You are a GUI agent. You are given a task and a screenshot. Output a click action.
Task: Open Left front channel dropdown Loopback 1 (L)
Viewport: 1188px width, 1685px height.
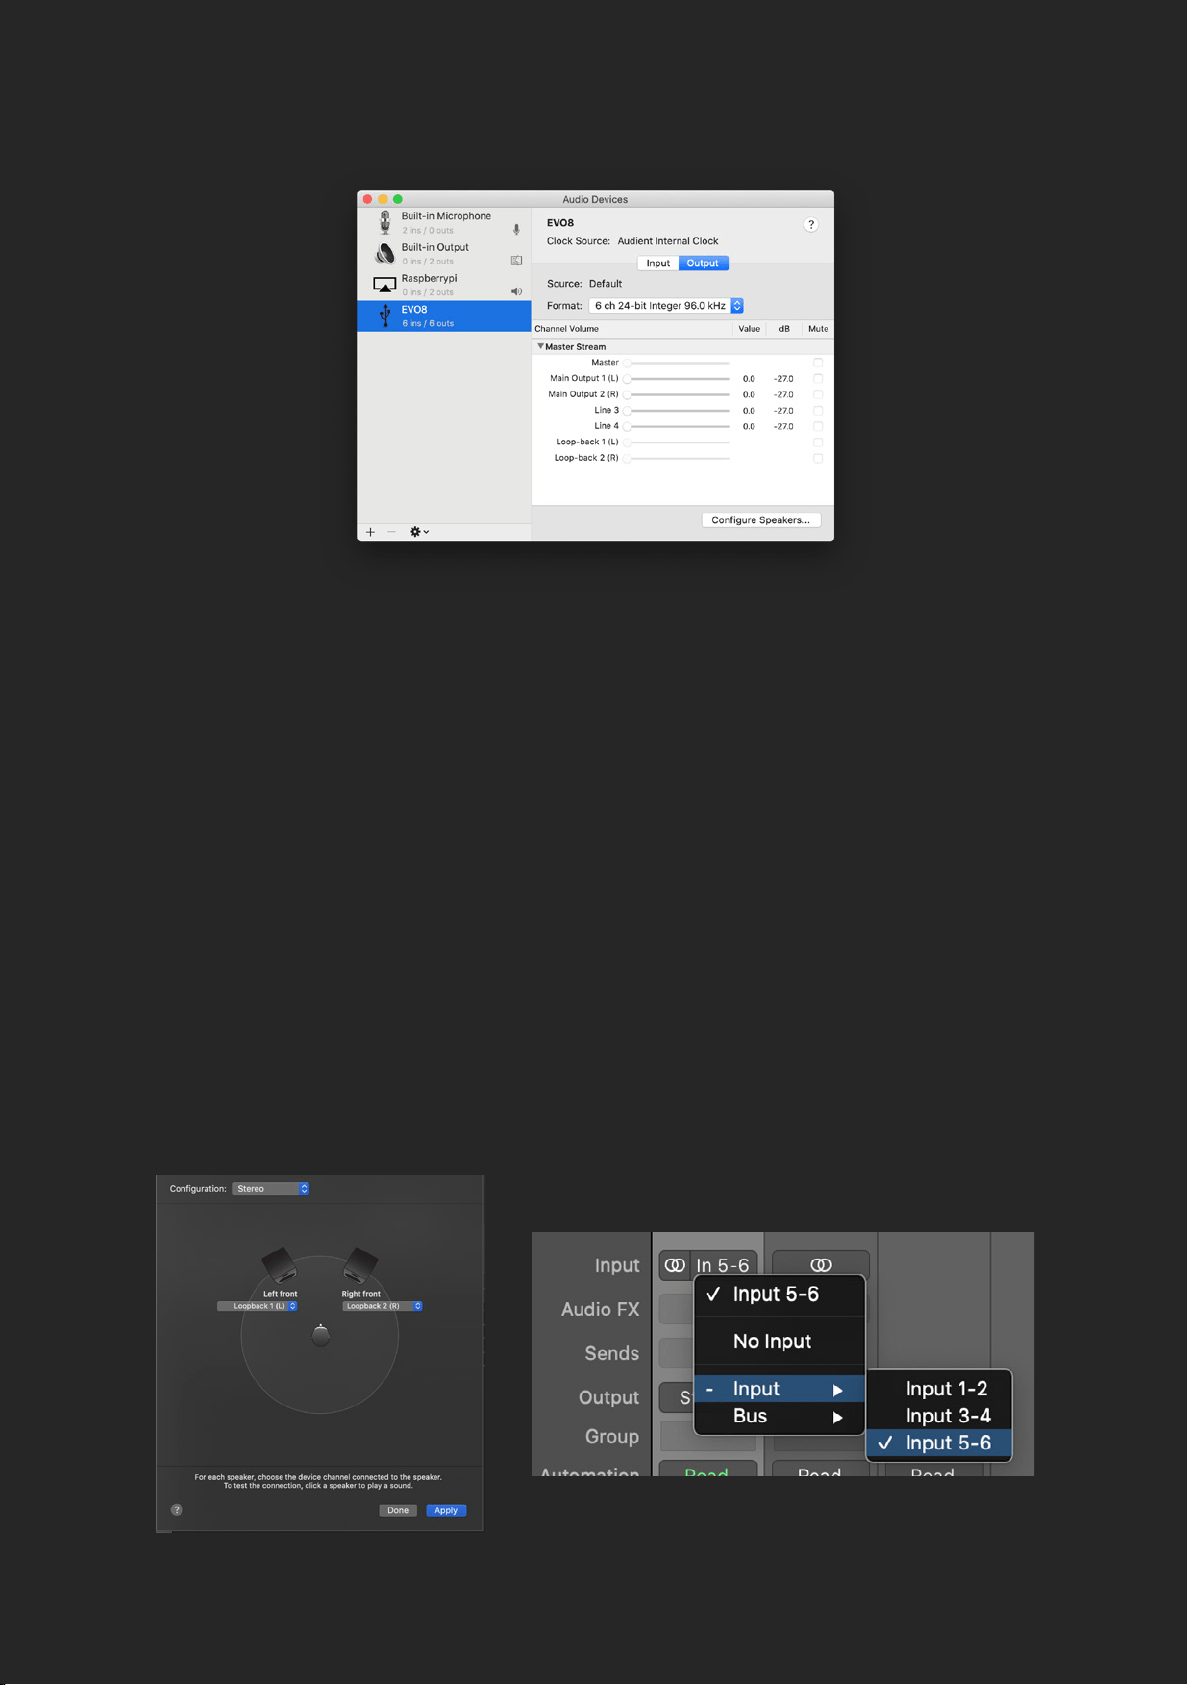(x=257, y=1306)
